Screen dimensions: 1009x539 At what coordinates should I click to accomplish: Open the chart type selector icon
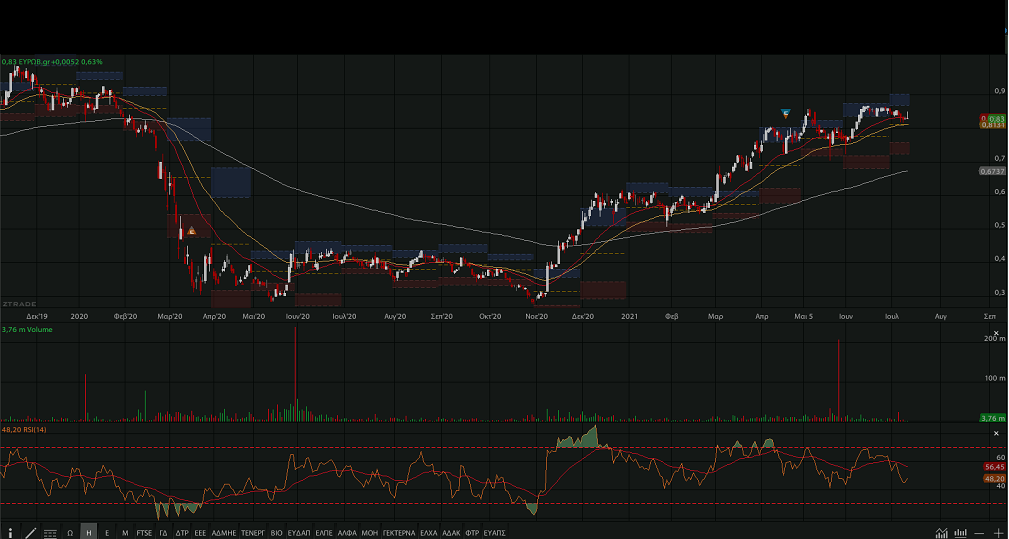(x=961, y=533)
